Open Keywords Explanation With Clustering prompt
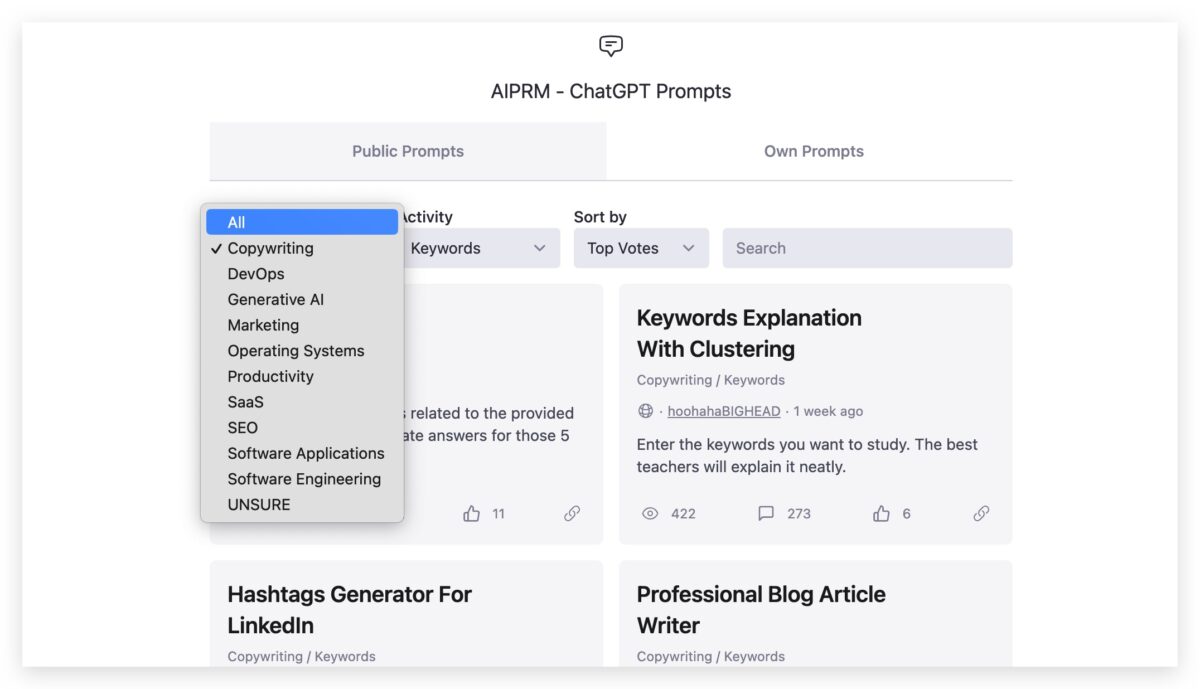The width and height of the screenshot is (1200, 689). point(749,333)
